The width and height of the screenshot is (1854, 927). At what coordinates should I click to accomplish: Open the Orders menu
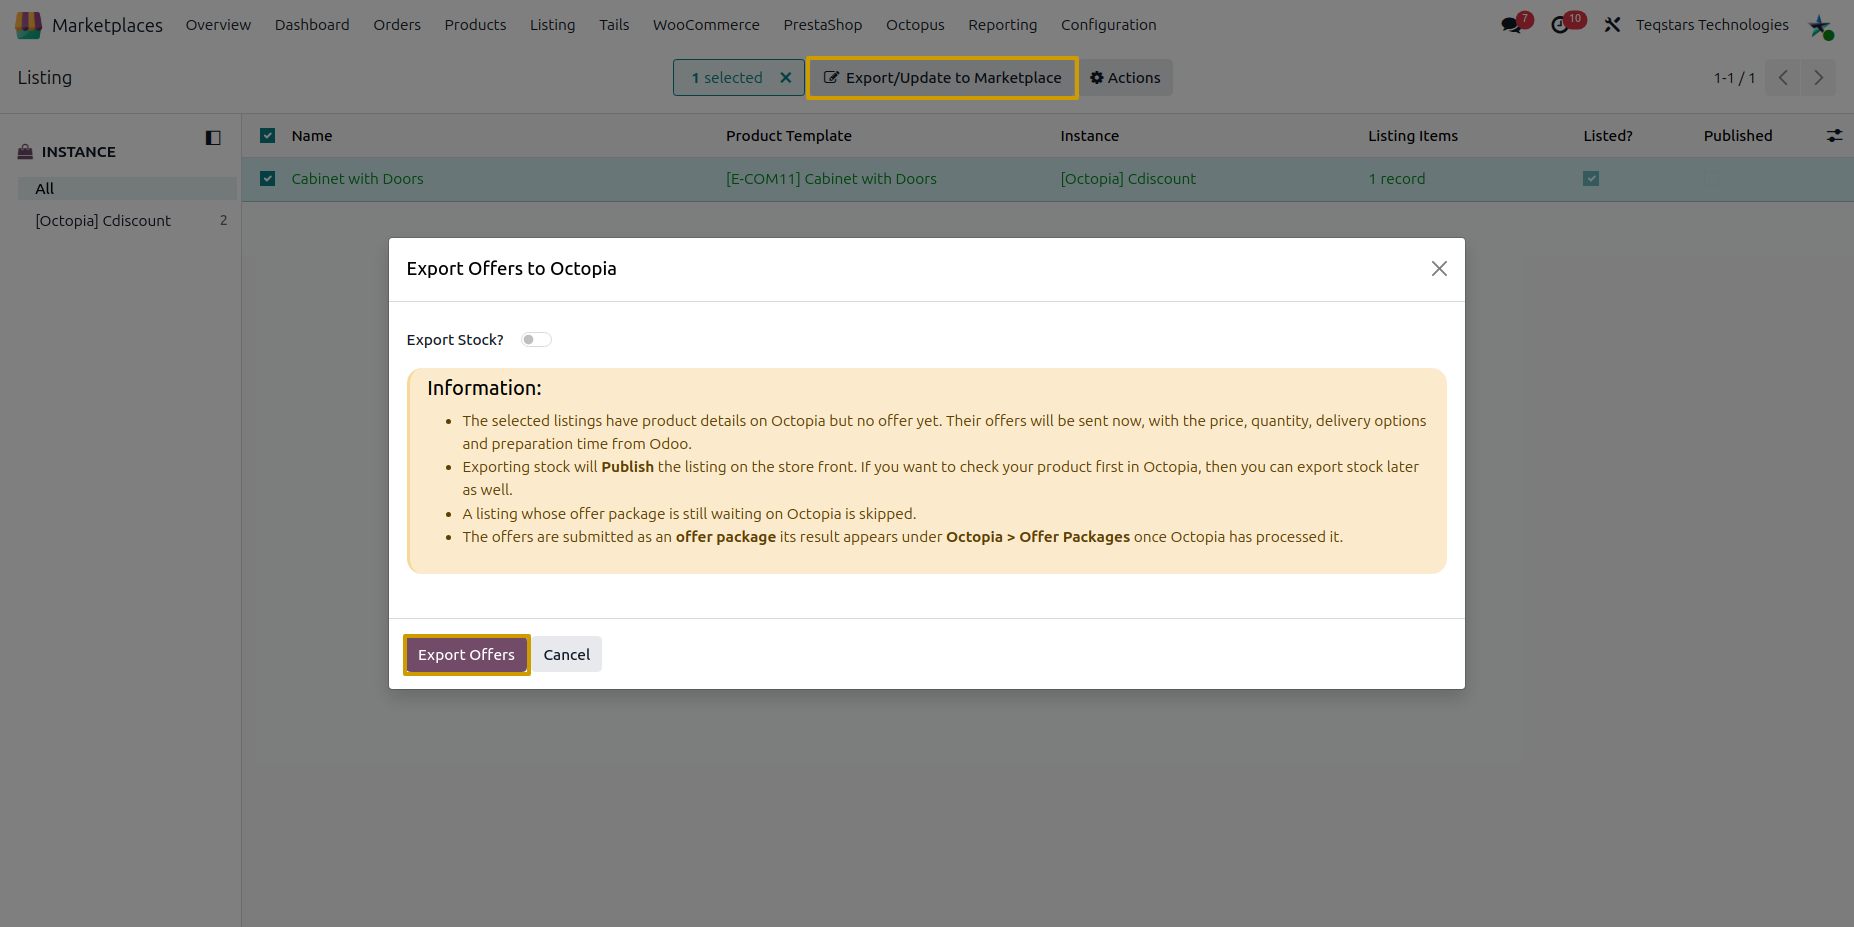click(397, 25)
